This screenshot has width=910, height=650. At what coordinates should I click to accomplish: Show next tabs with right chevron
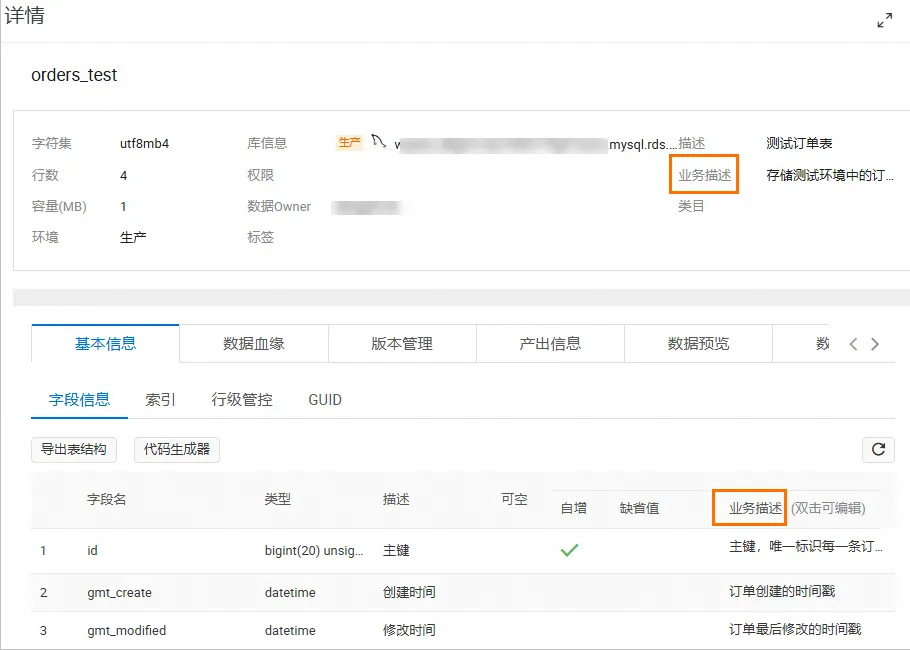point(875,344)
